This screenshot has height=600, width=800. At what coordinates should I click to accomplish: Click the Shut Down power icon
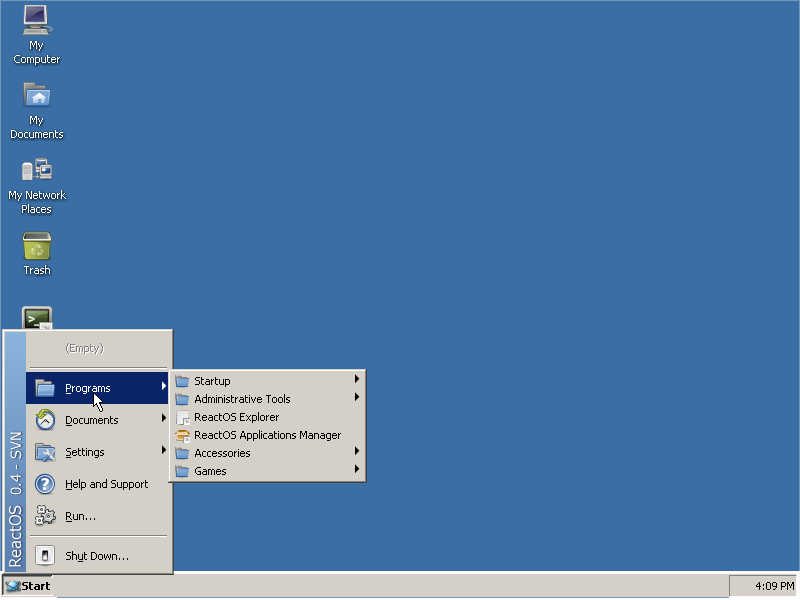pos(45,556)
